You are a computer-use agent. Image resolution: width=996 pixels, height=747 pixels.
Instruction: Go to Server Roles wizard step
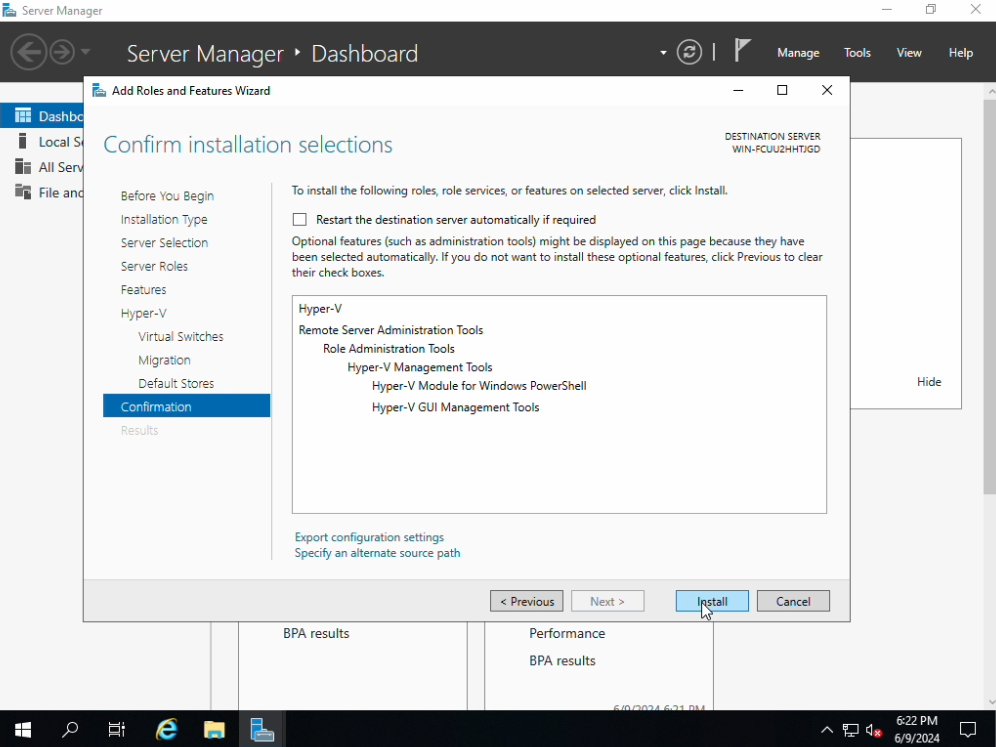(x=154, y=266)
